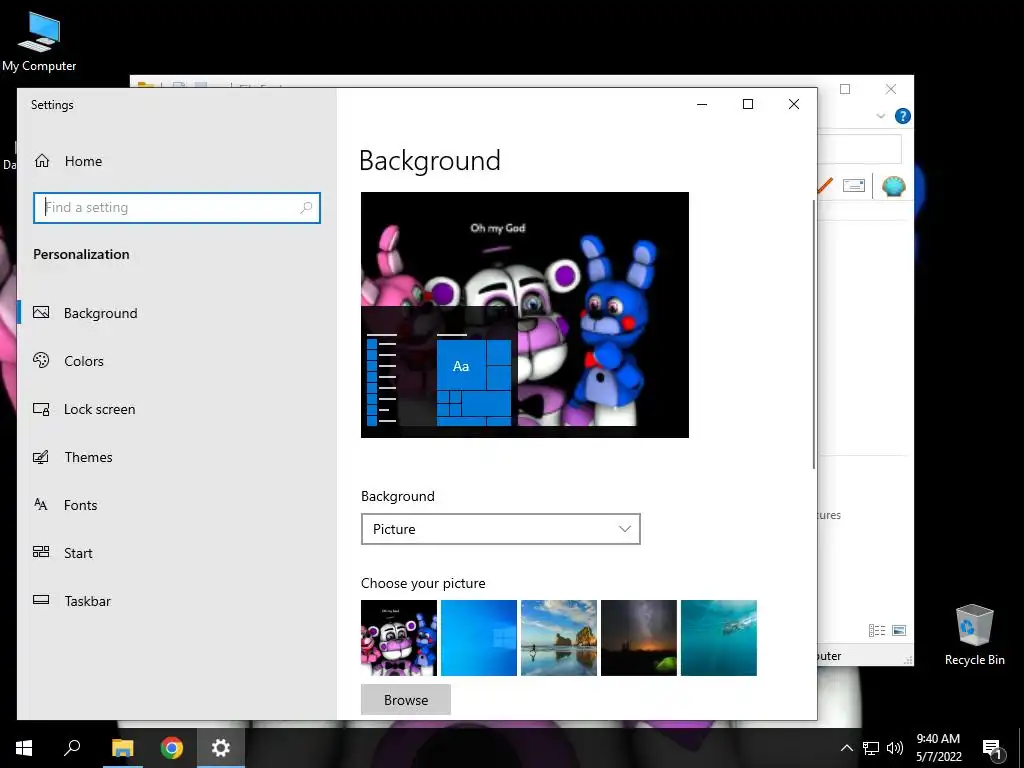Click the Colors palette icon

[41, 360]
